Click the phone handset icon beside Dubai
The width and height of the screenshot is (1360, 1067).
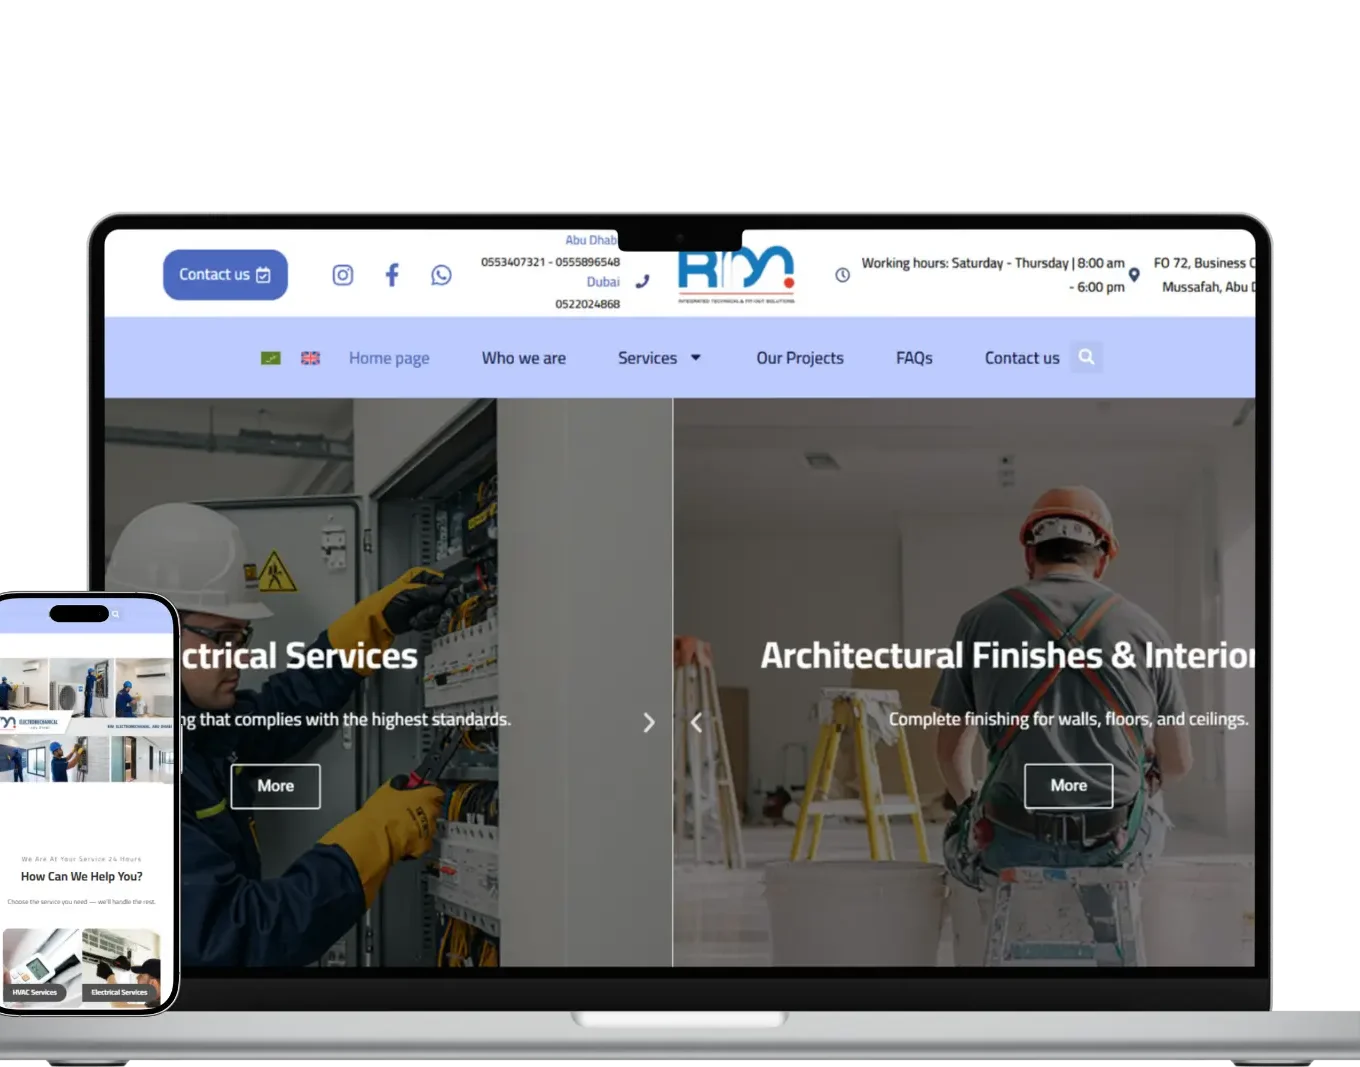[x=642, y=282]
